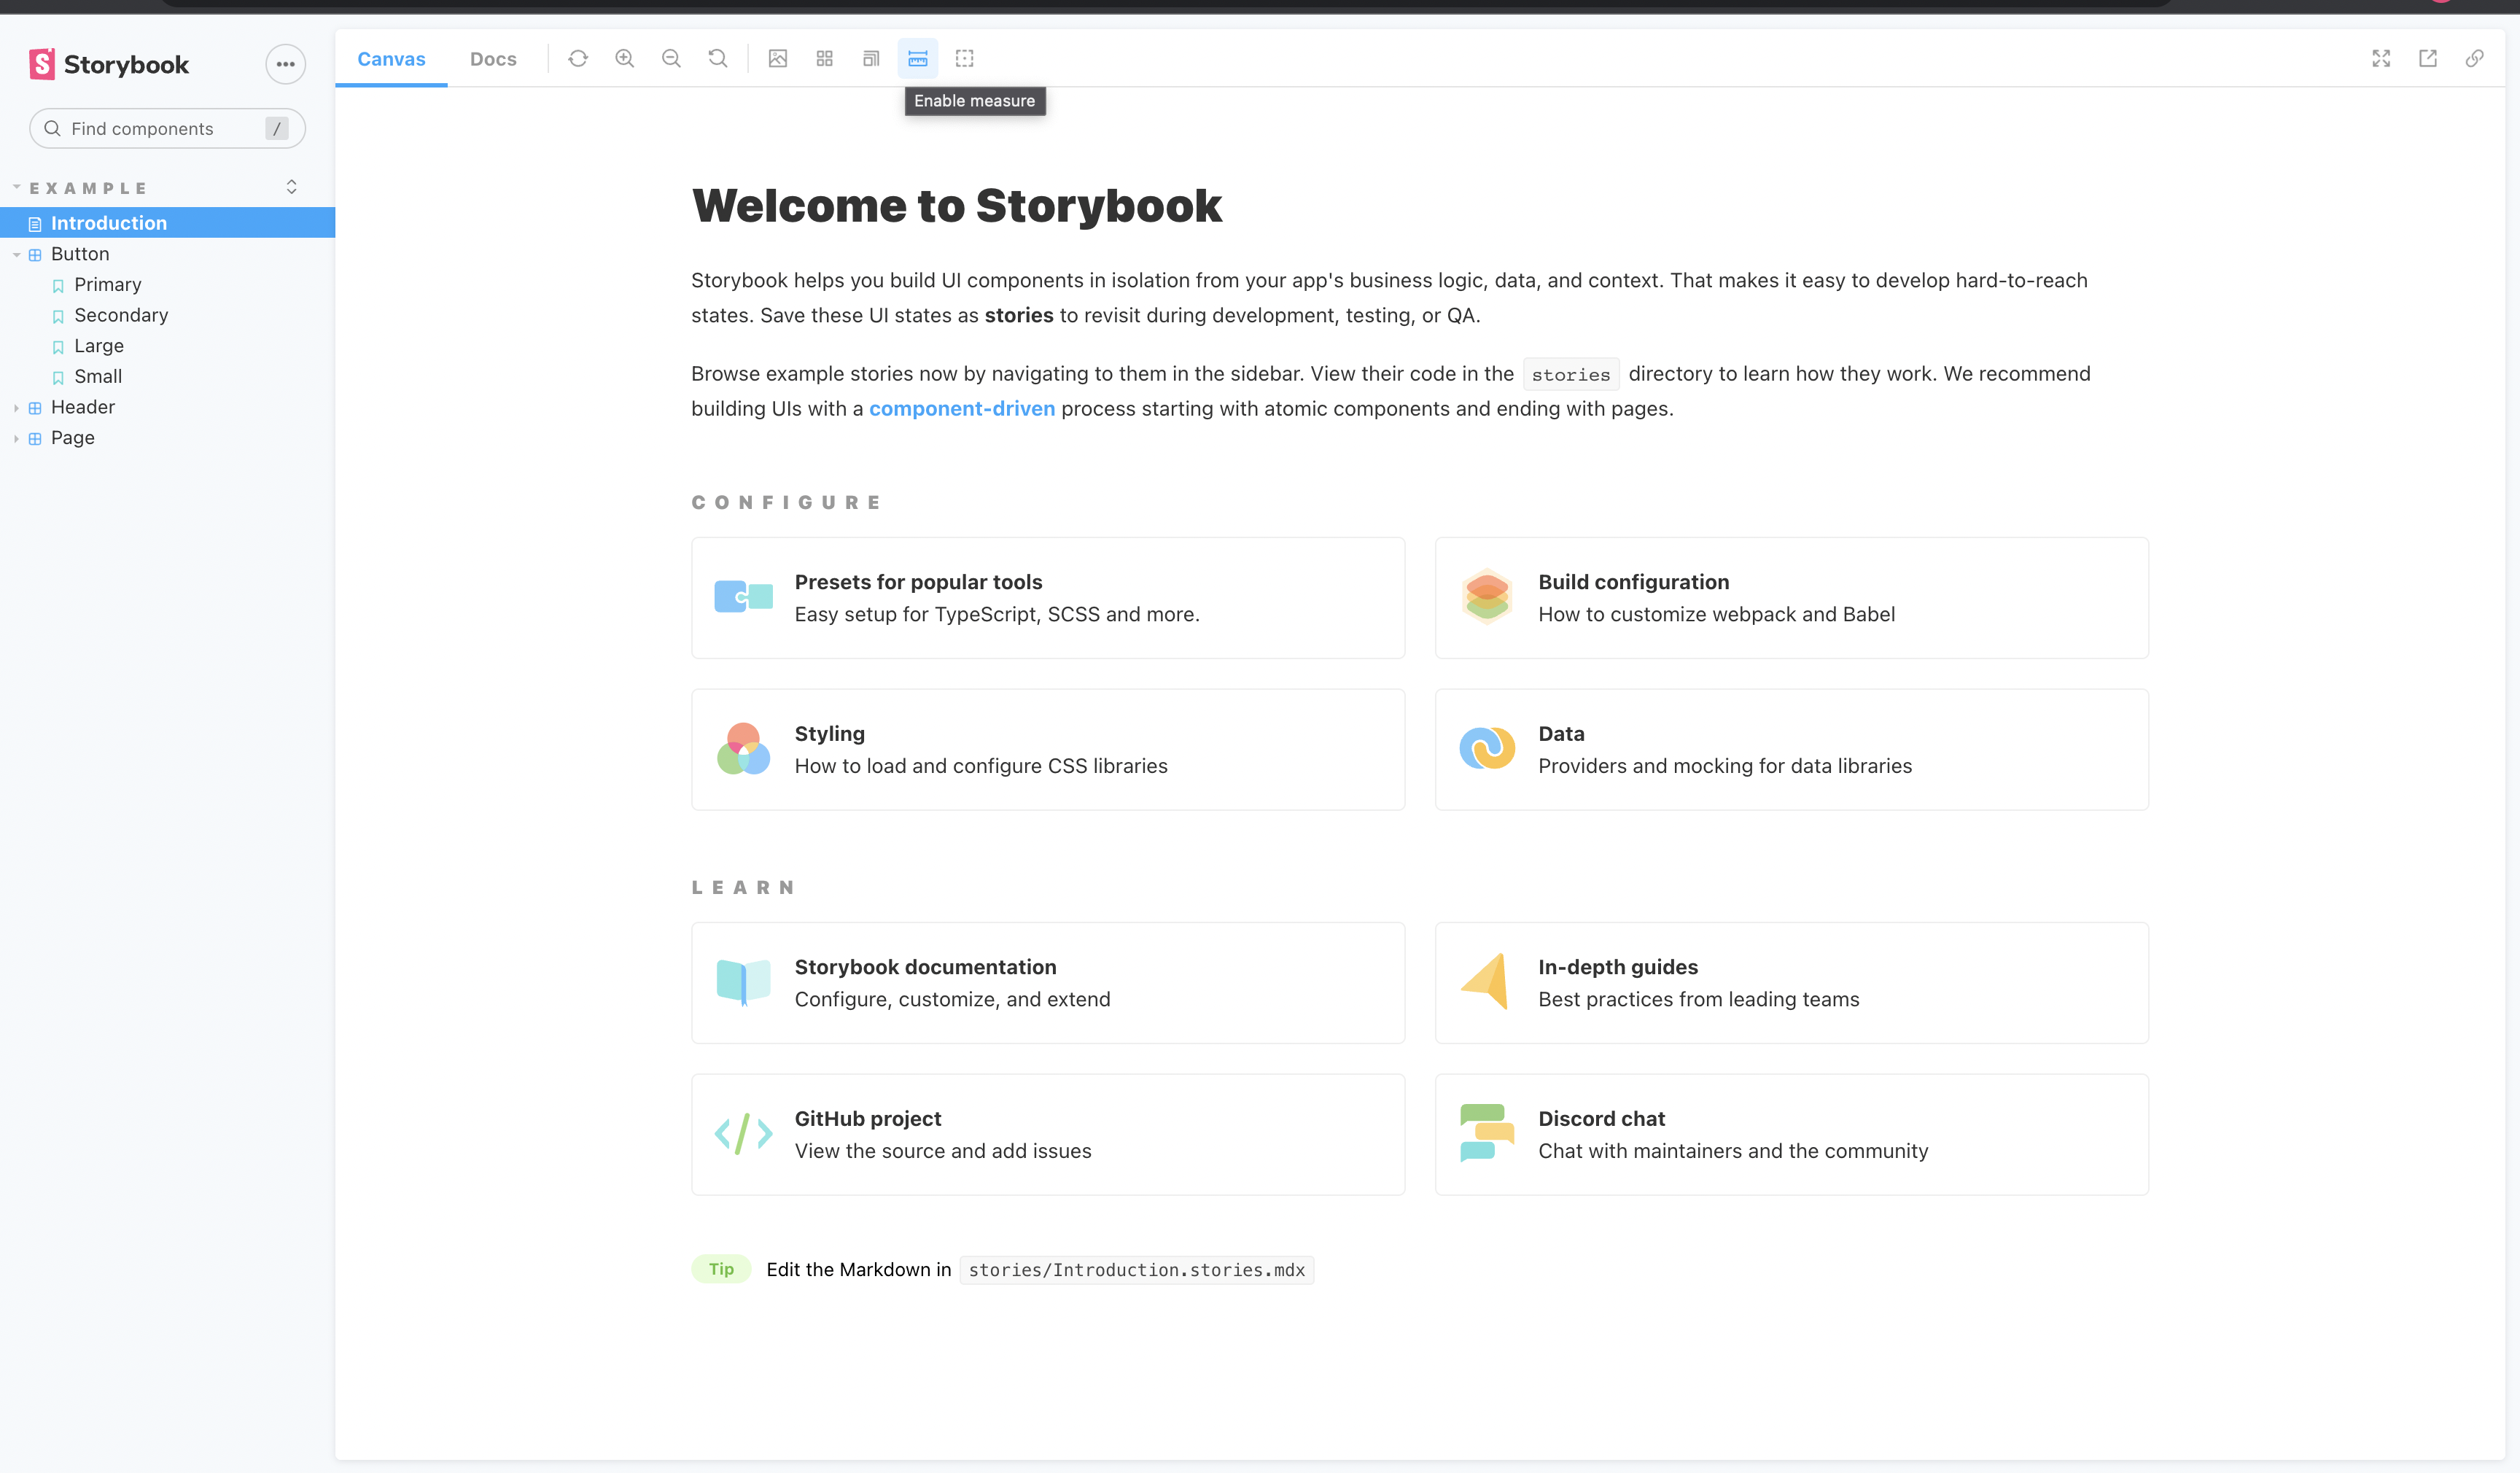The width and height of the screenshot is (2520, 1473).
Task: Click the puzzle plugin icon for Presets
Action: (x=744, y=597)
